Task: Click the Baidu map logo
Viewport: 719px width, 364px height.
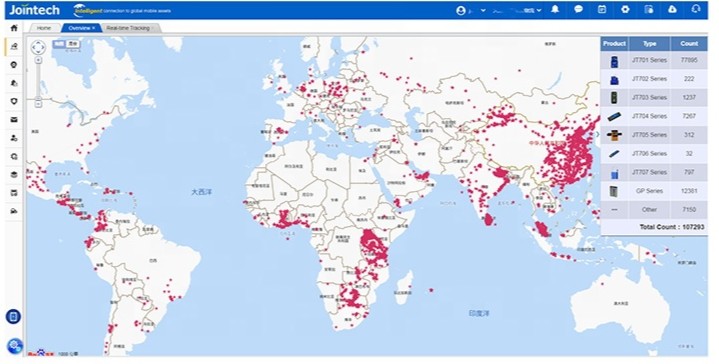Action: click(x=42, y=353)
